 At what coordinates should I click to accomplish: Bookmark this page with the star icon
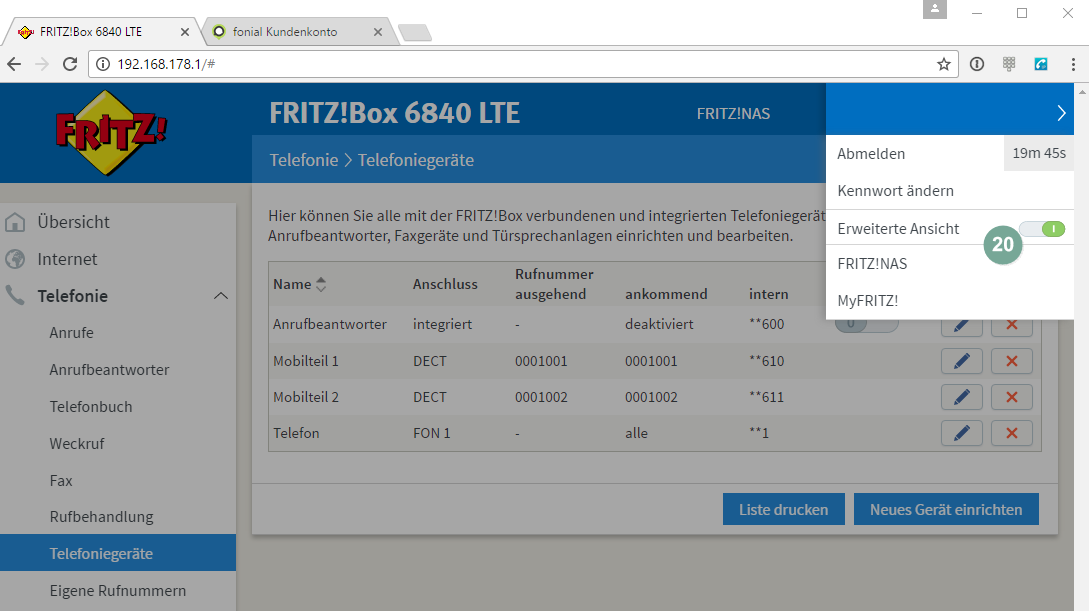point(943,64)
